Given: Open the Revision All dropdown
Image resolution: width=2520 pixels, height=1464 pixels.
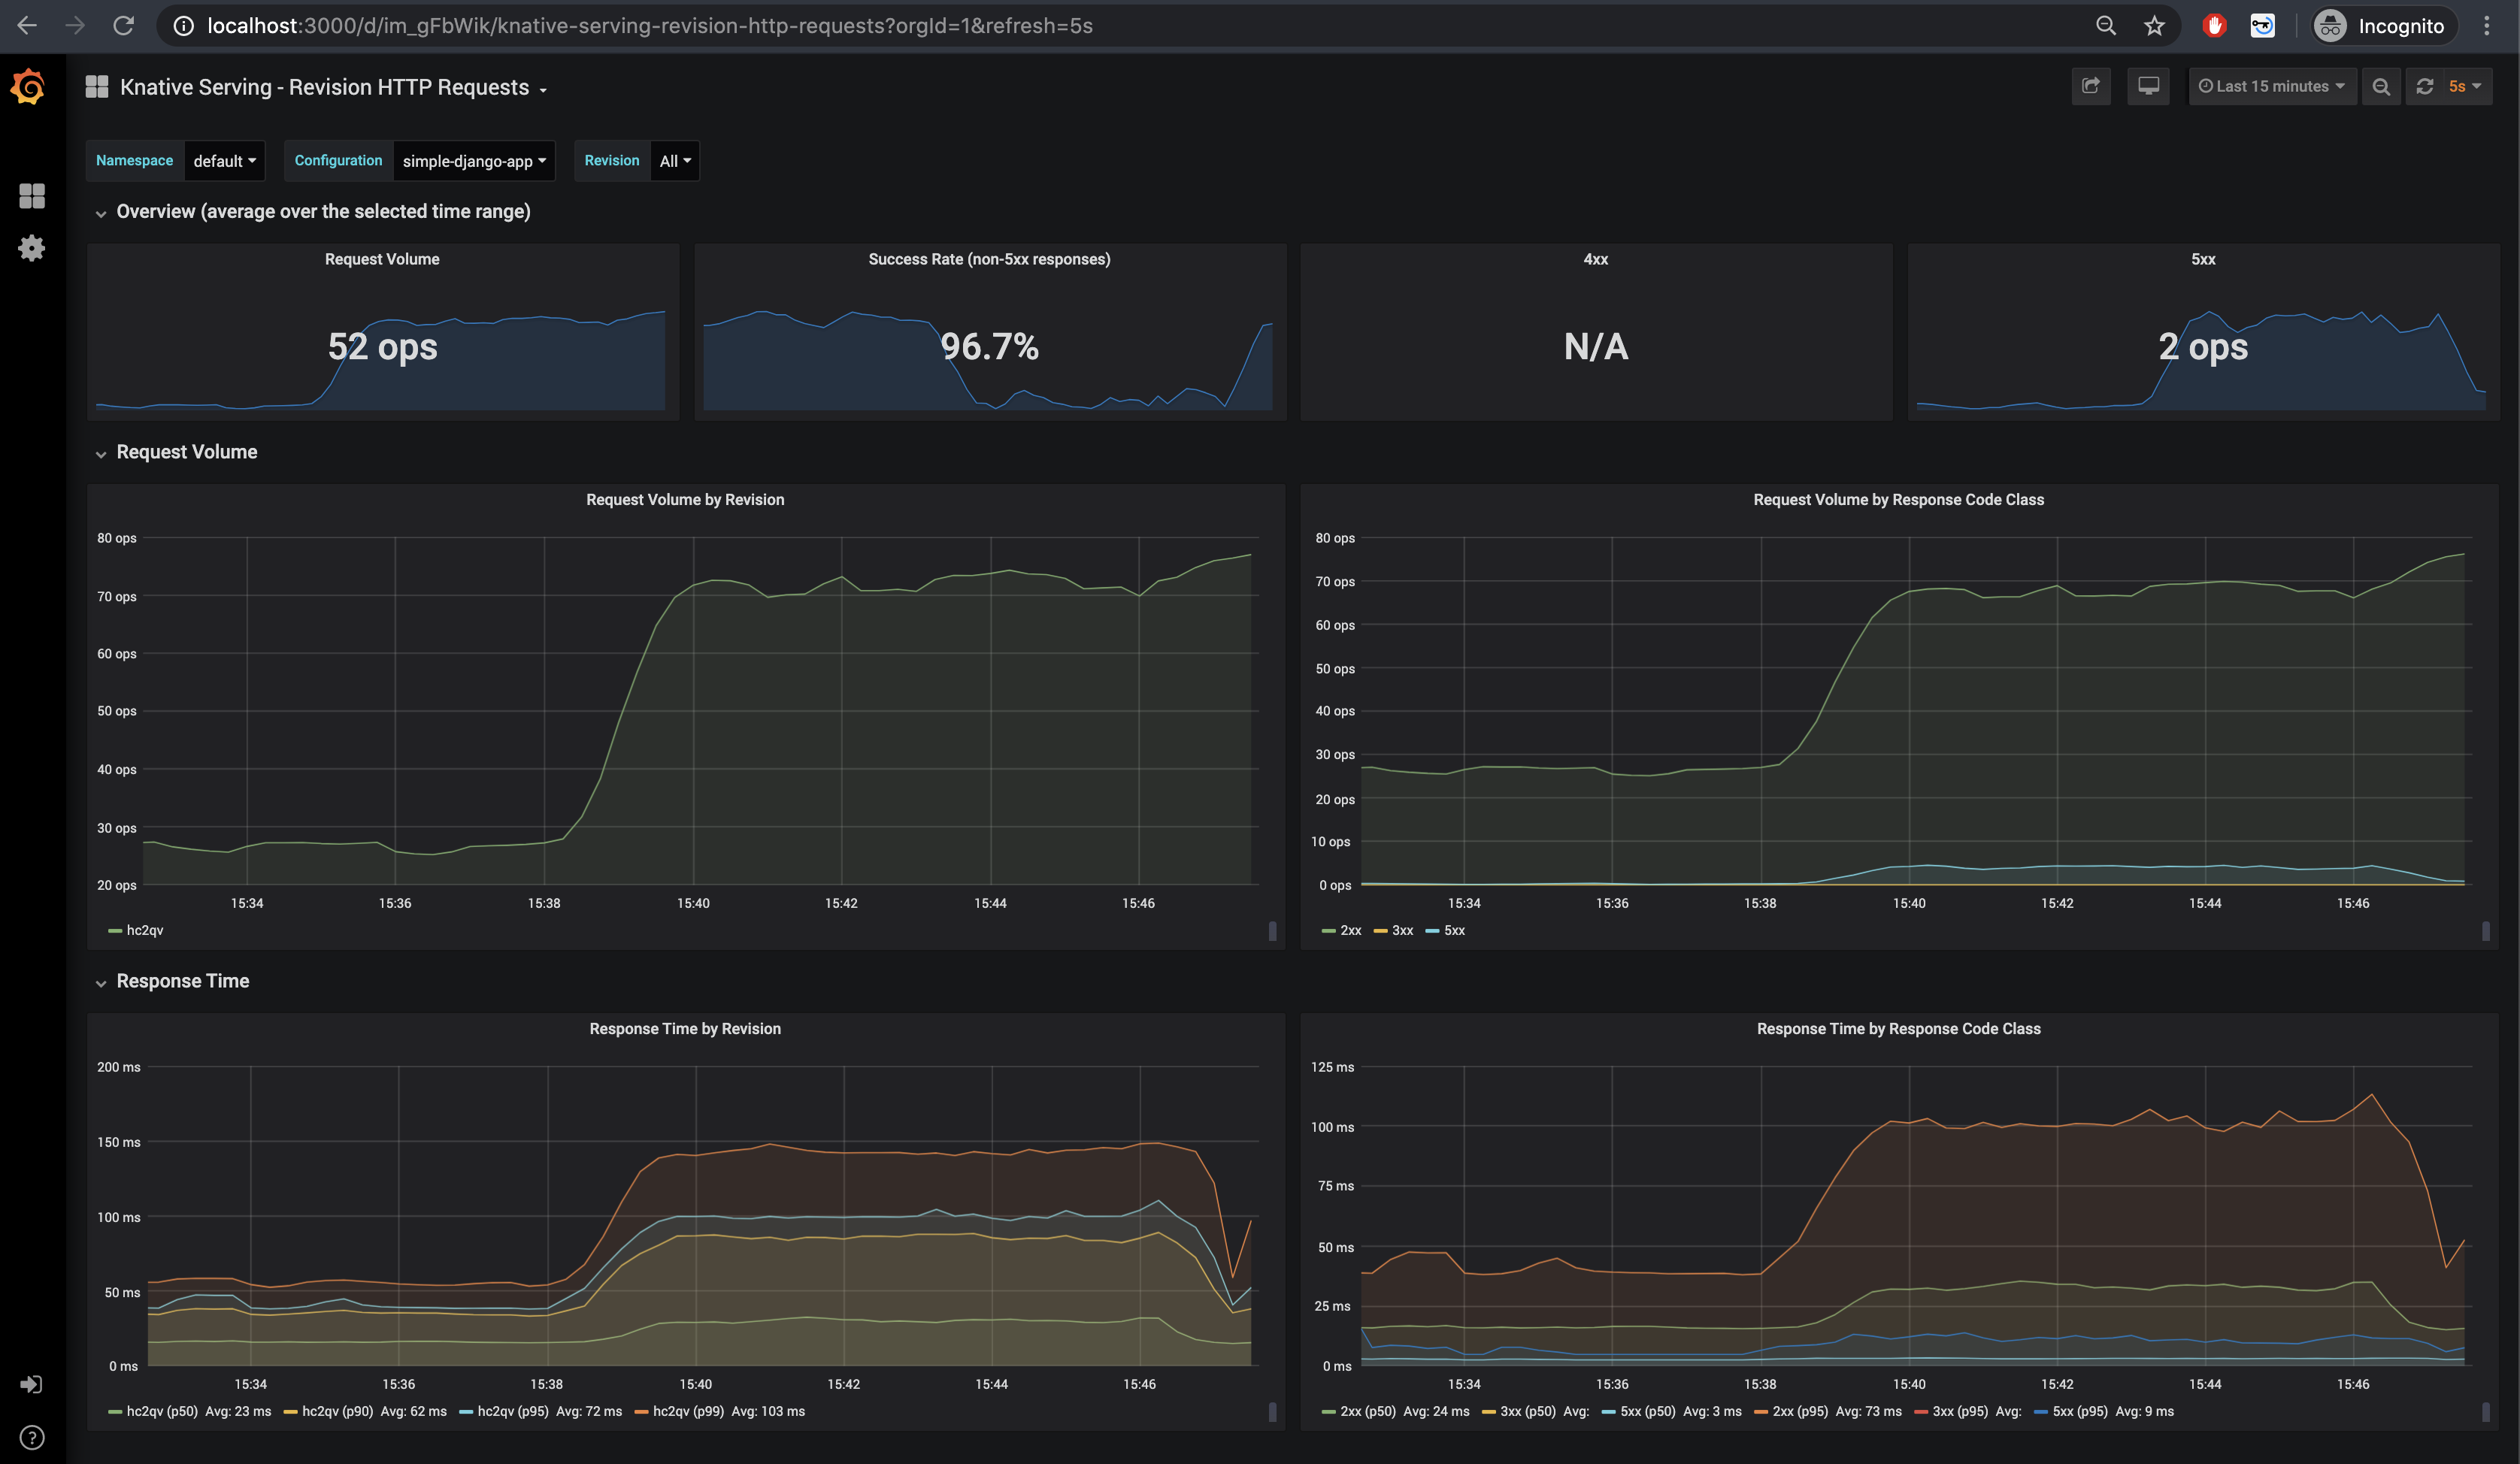Looking at the screenshot, I should [x=675, y=161].
